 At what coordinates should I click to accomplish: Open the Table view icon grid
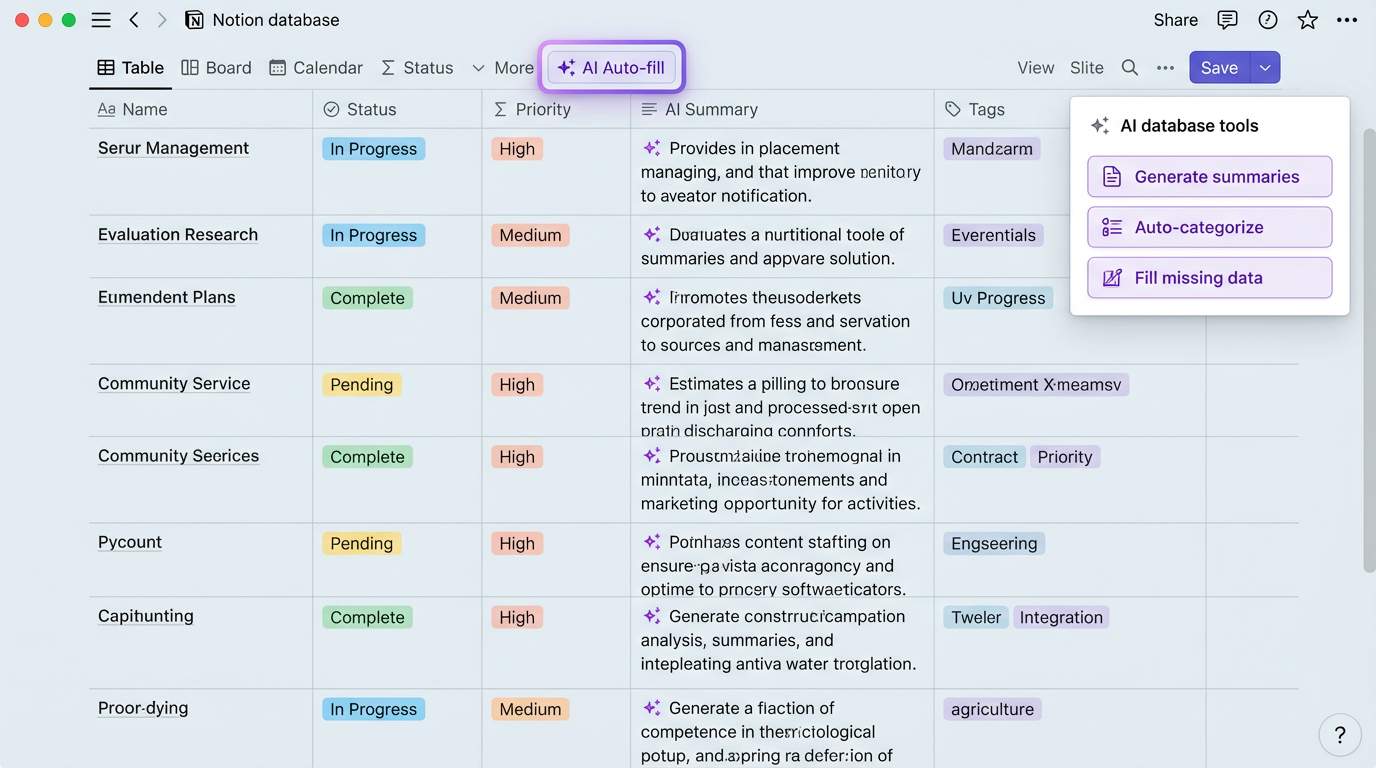[x=106, y=67]
